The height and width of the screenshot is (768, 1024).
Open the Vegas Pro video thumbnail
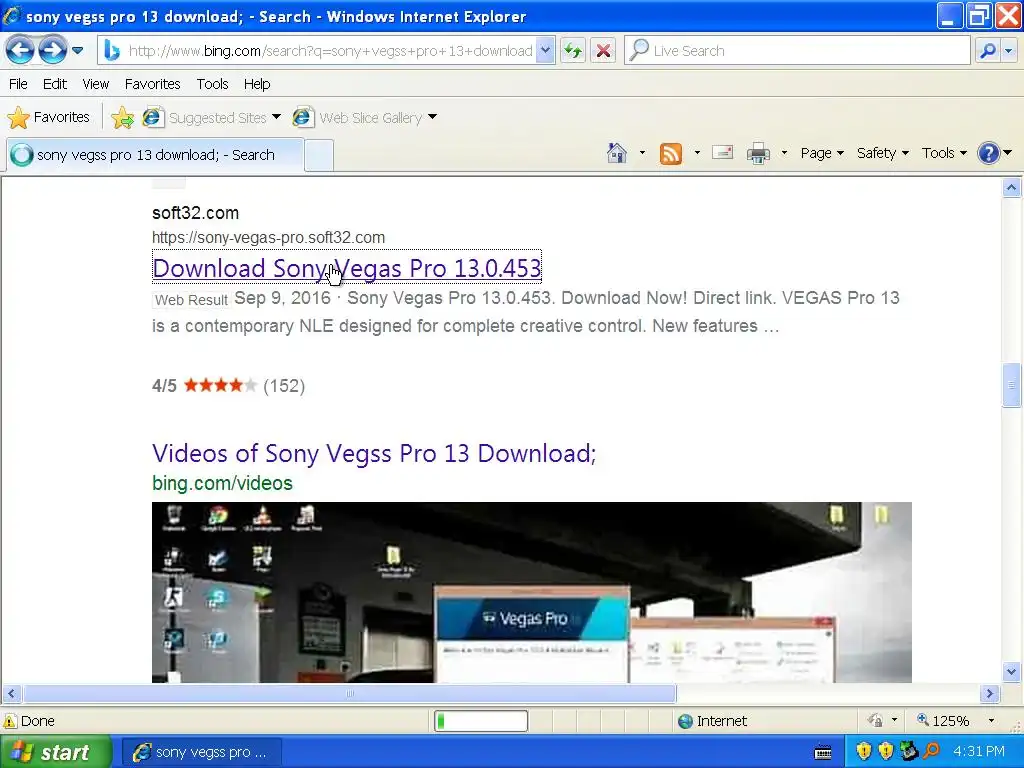point(532,592)
